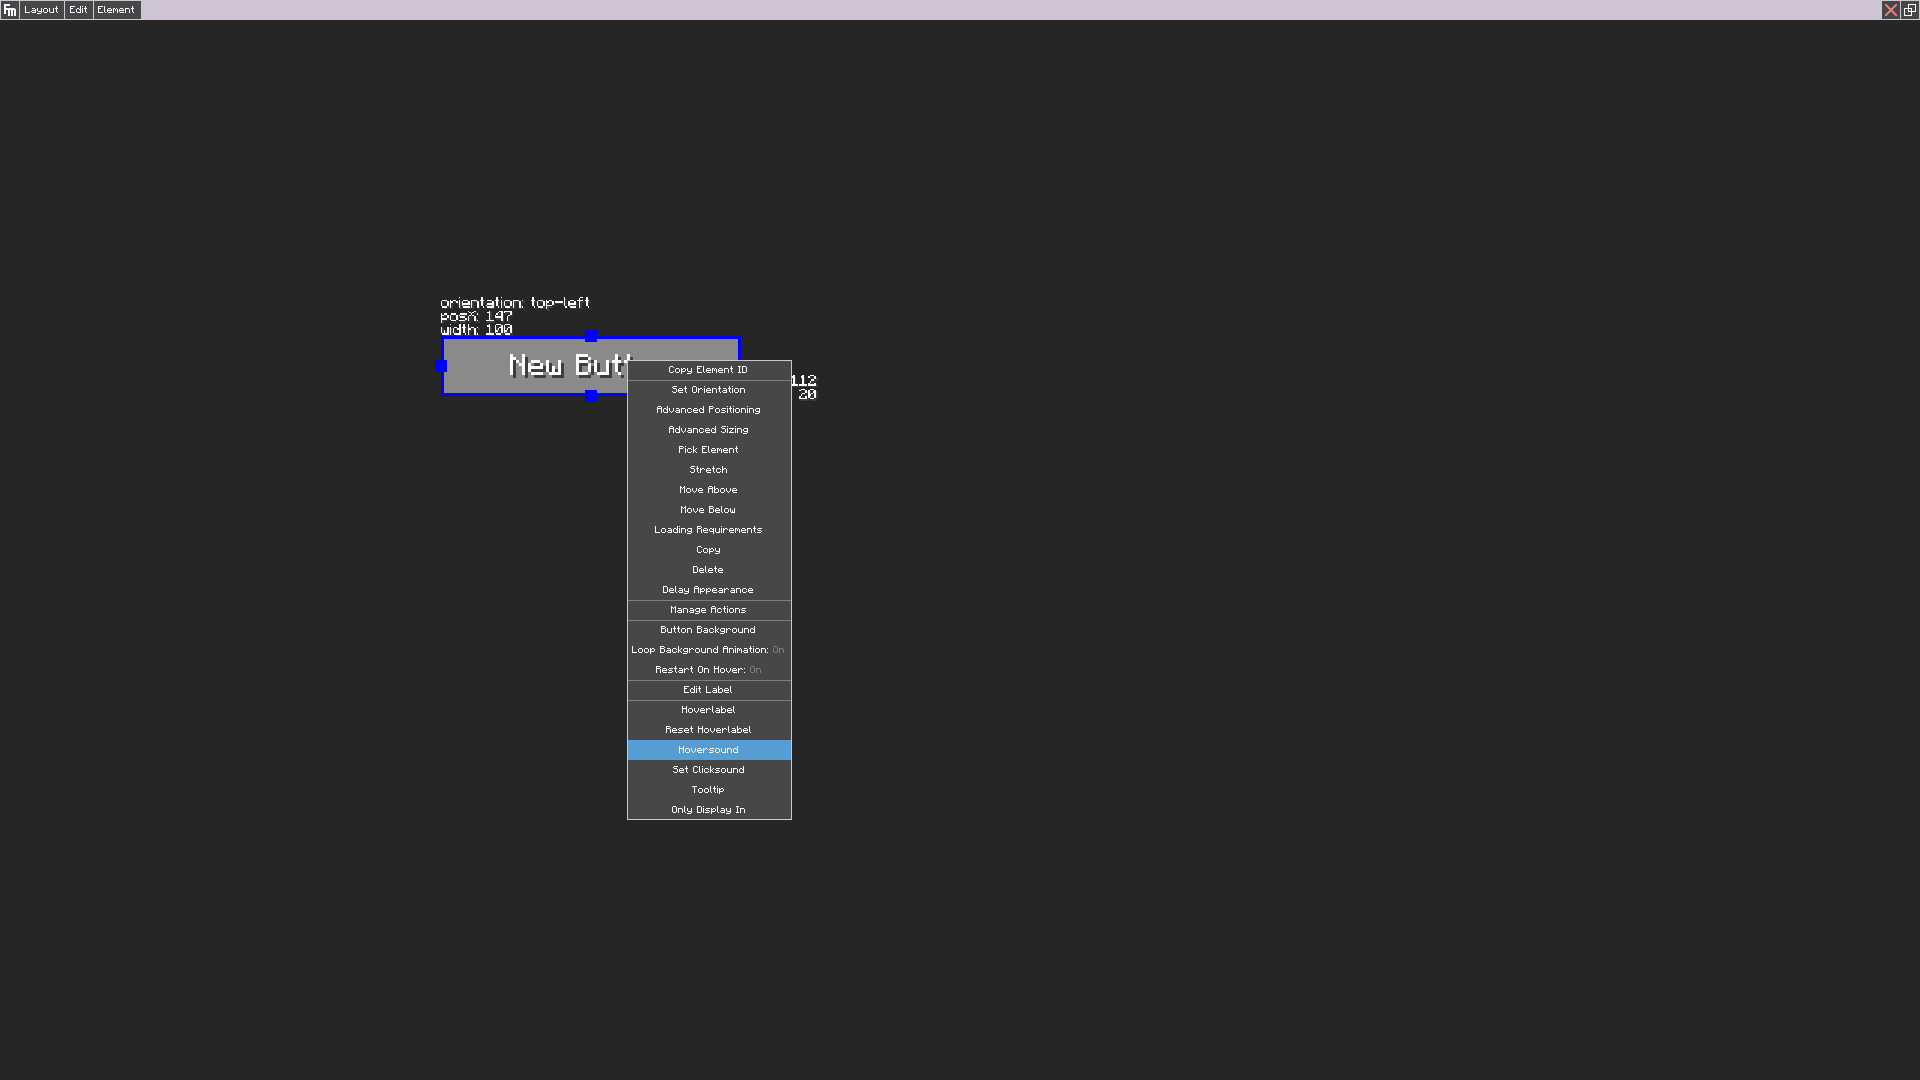Open the Stretch submenu

click(709, 470)
